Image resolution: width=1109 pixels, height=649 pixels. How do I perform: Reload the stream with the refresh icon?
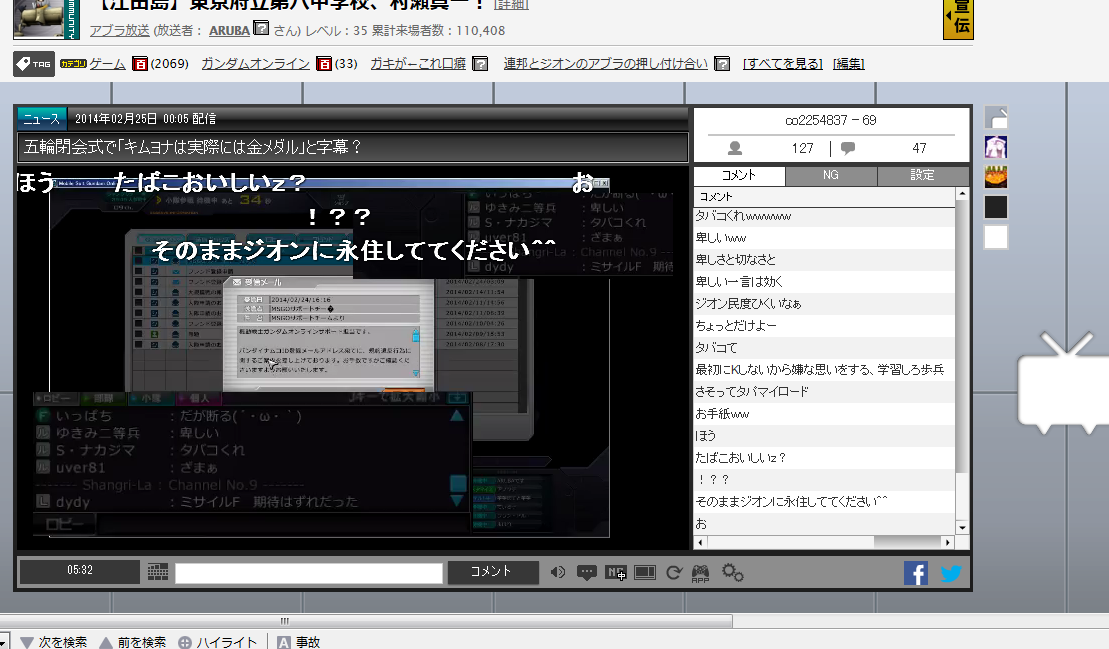(x=673, y=572)
